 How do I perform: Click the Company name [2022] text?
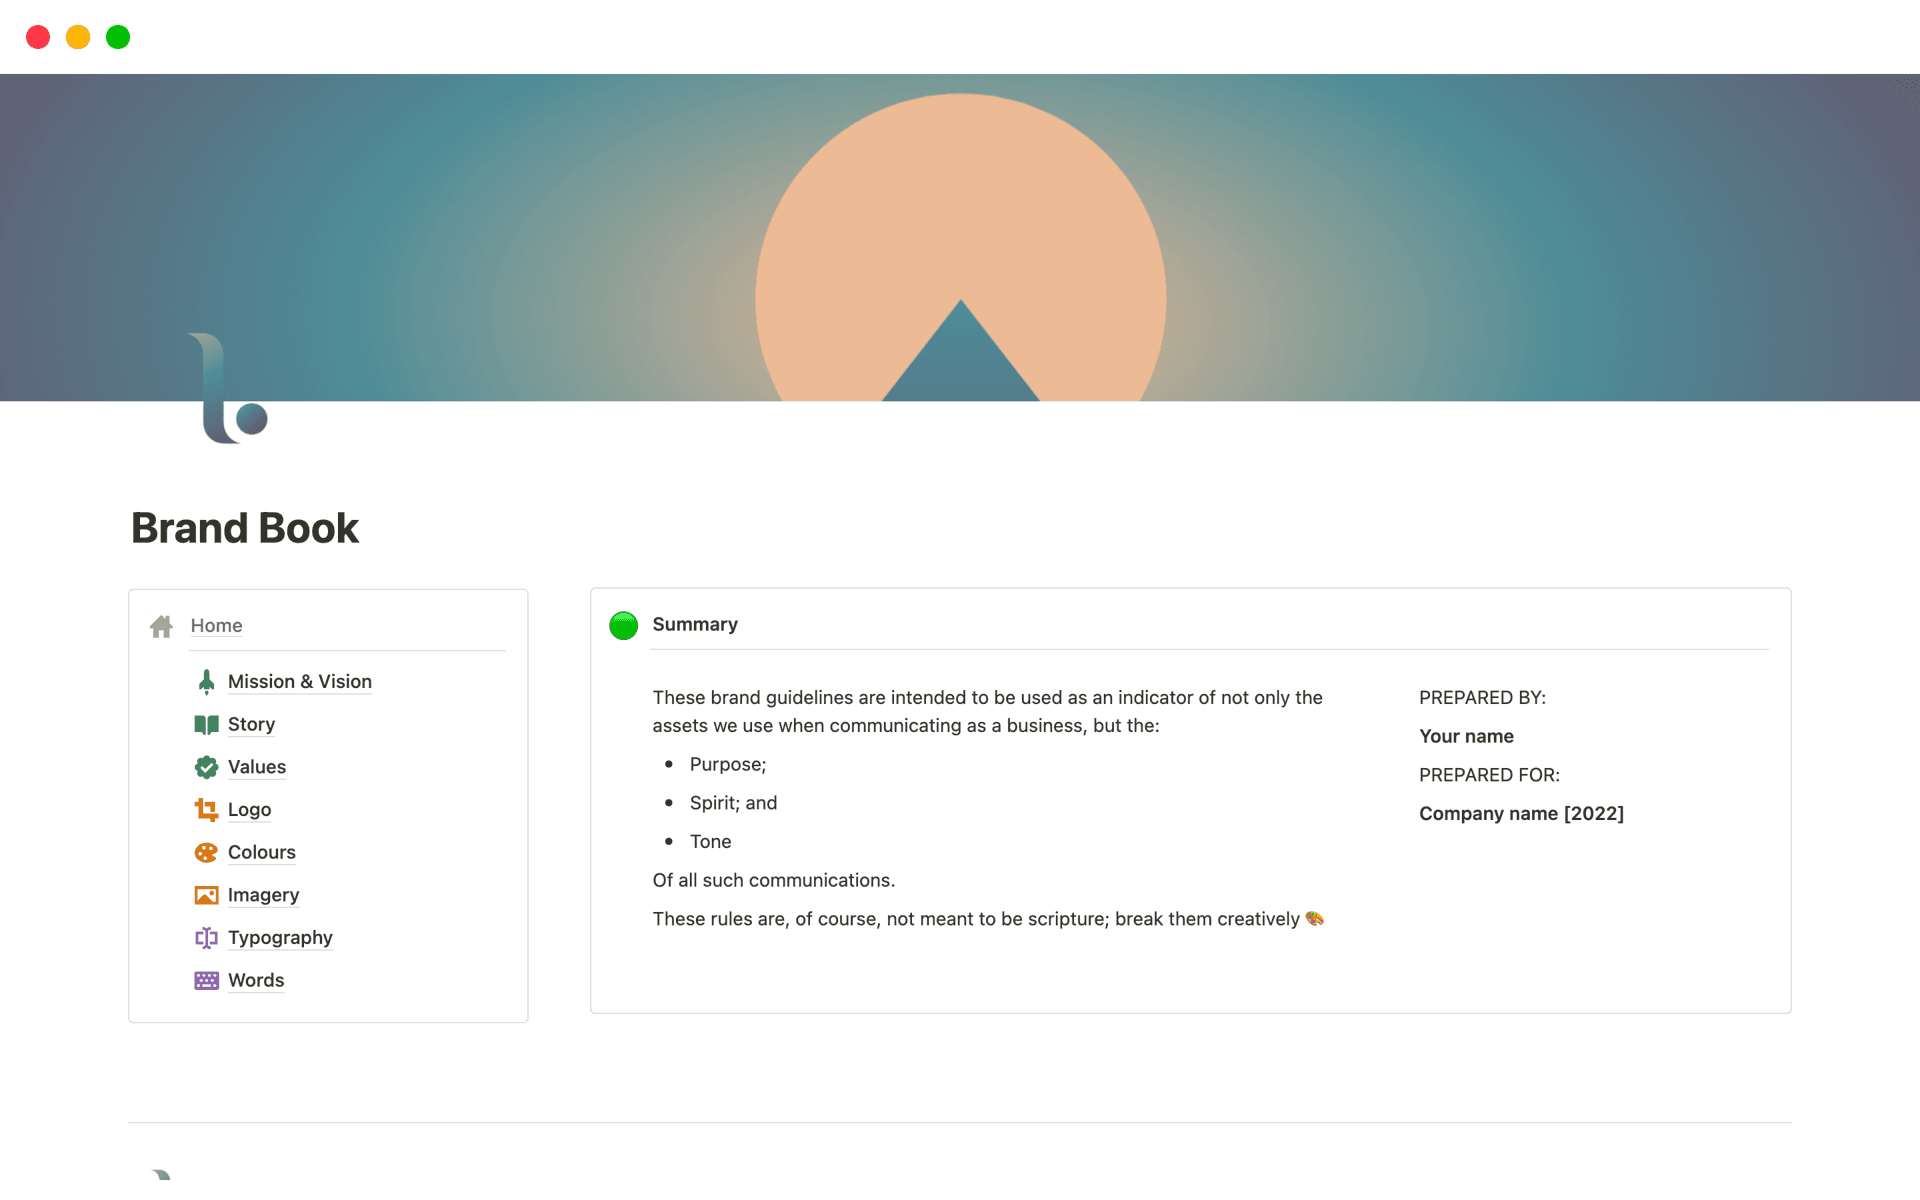click(1521, 813)
